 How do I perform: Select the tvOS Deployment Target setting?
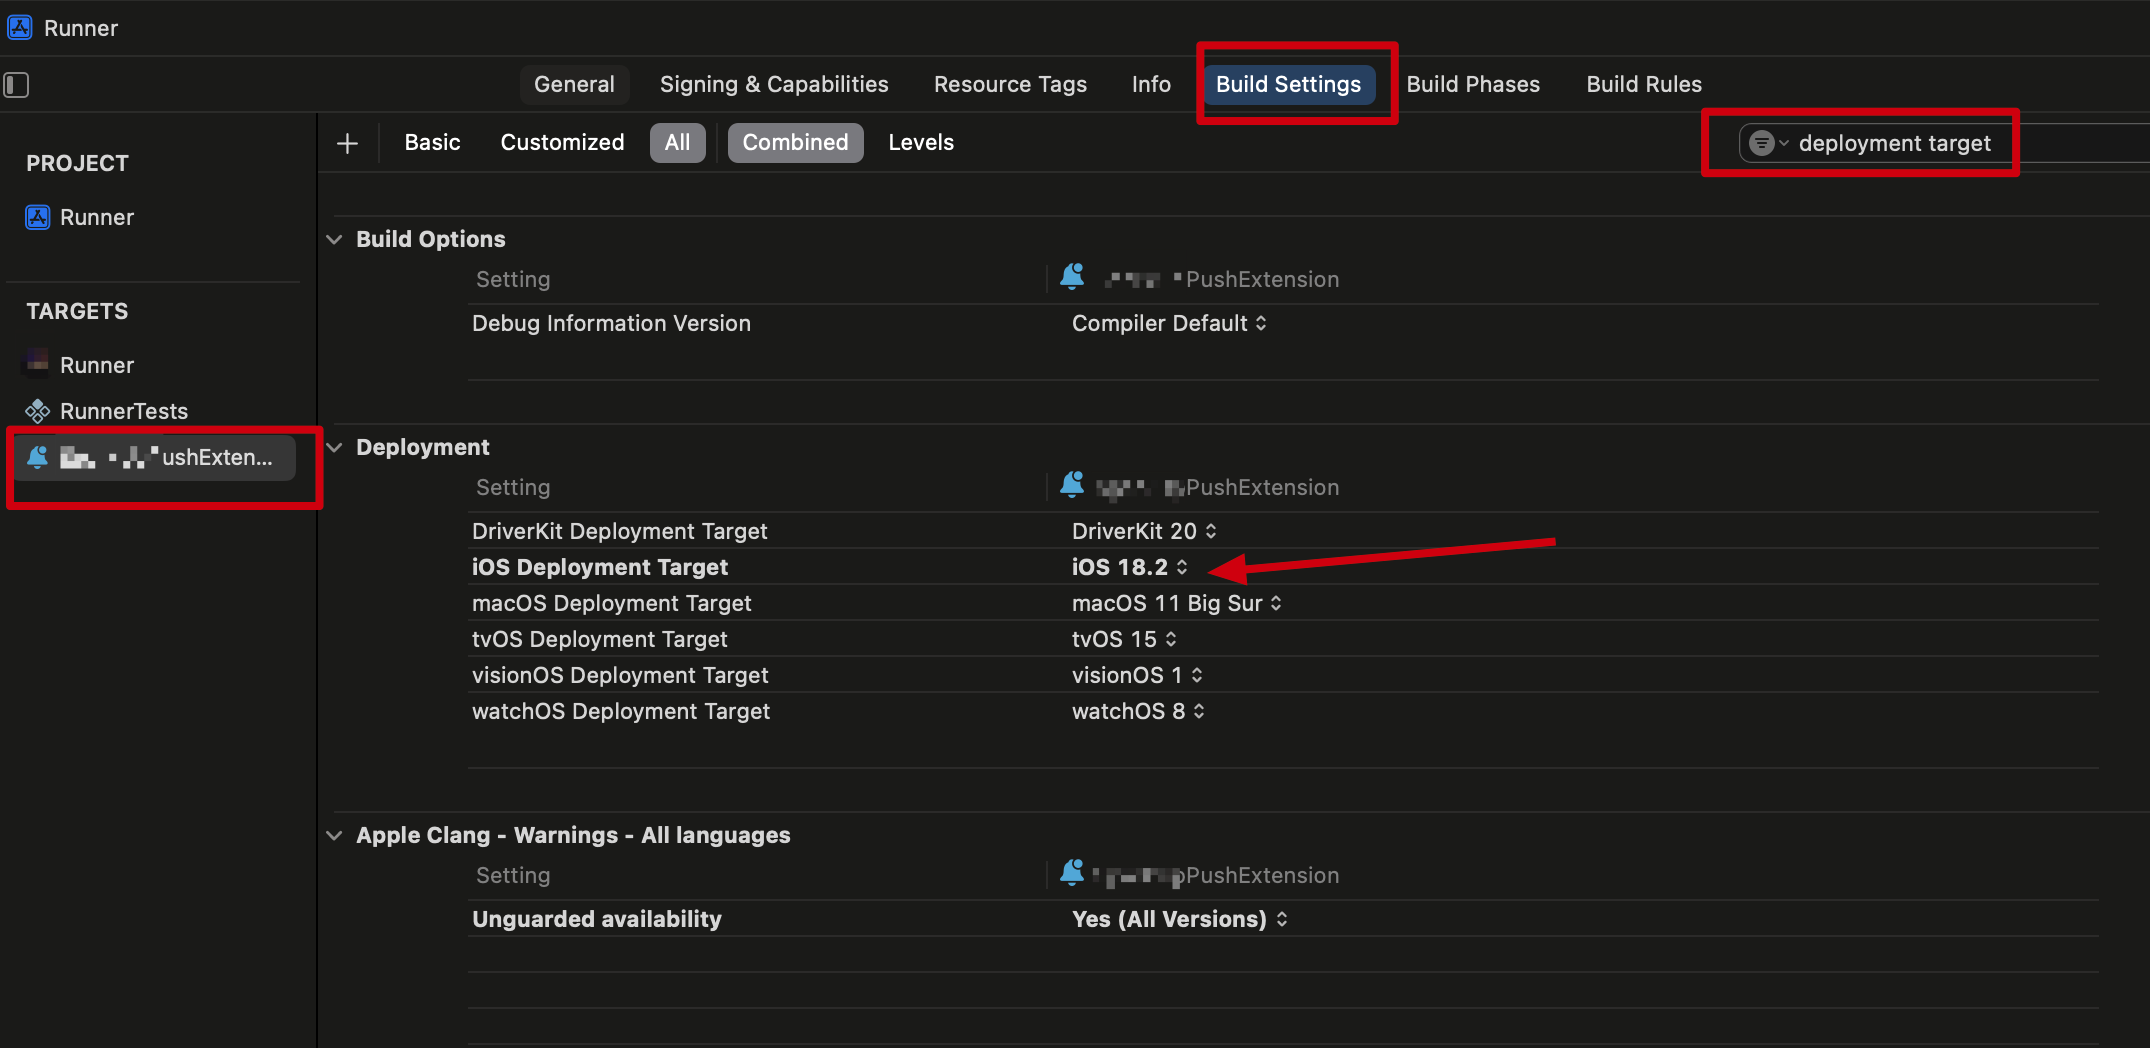pos(599,639)
